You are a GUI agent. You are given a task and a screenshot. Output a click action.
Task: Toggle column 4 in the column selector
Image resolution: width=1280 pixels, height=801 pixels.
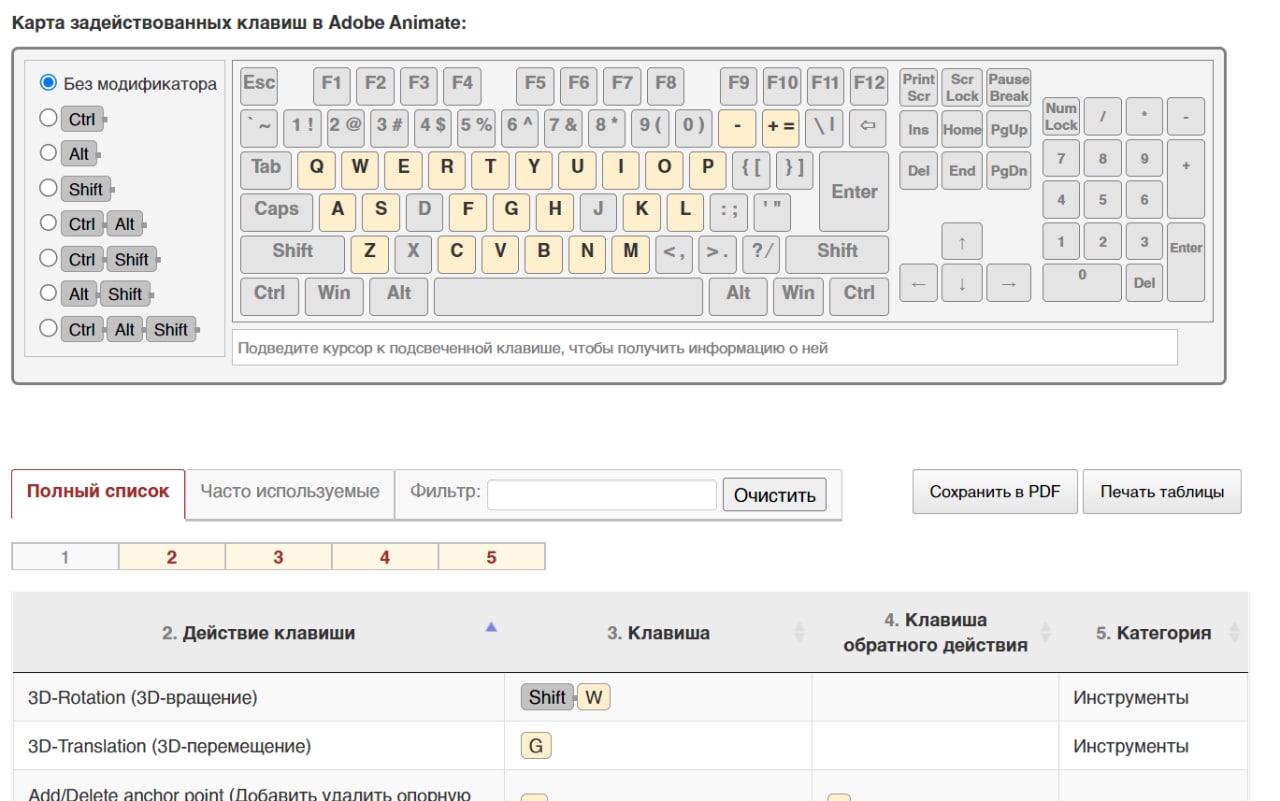(x=385, y=558)
